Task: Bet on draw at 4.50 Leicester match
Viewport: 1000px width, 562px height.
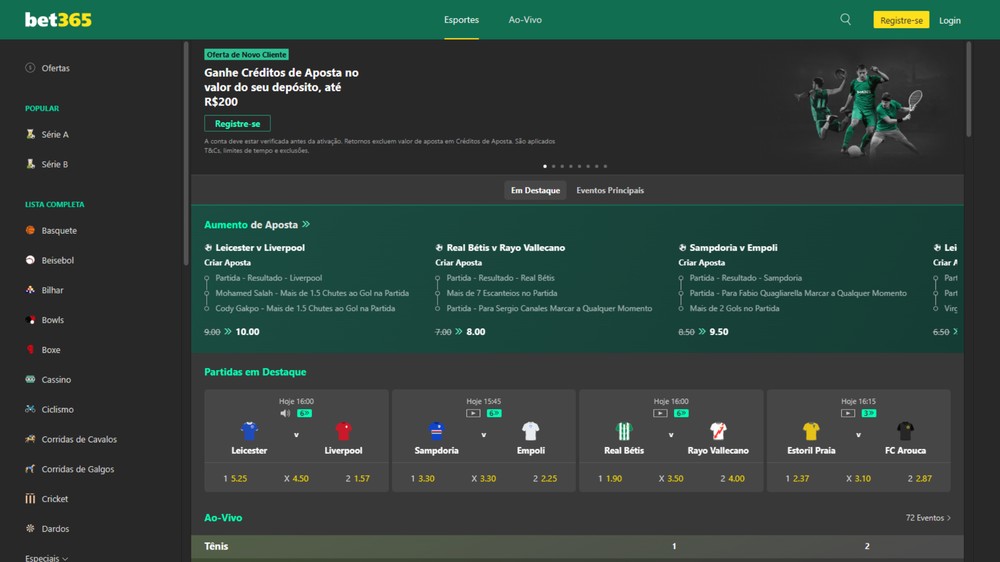Action: point(297,478)
